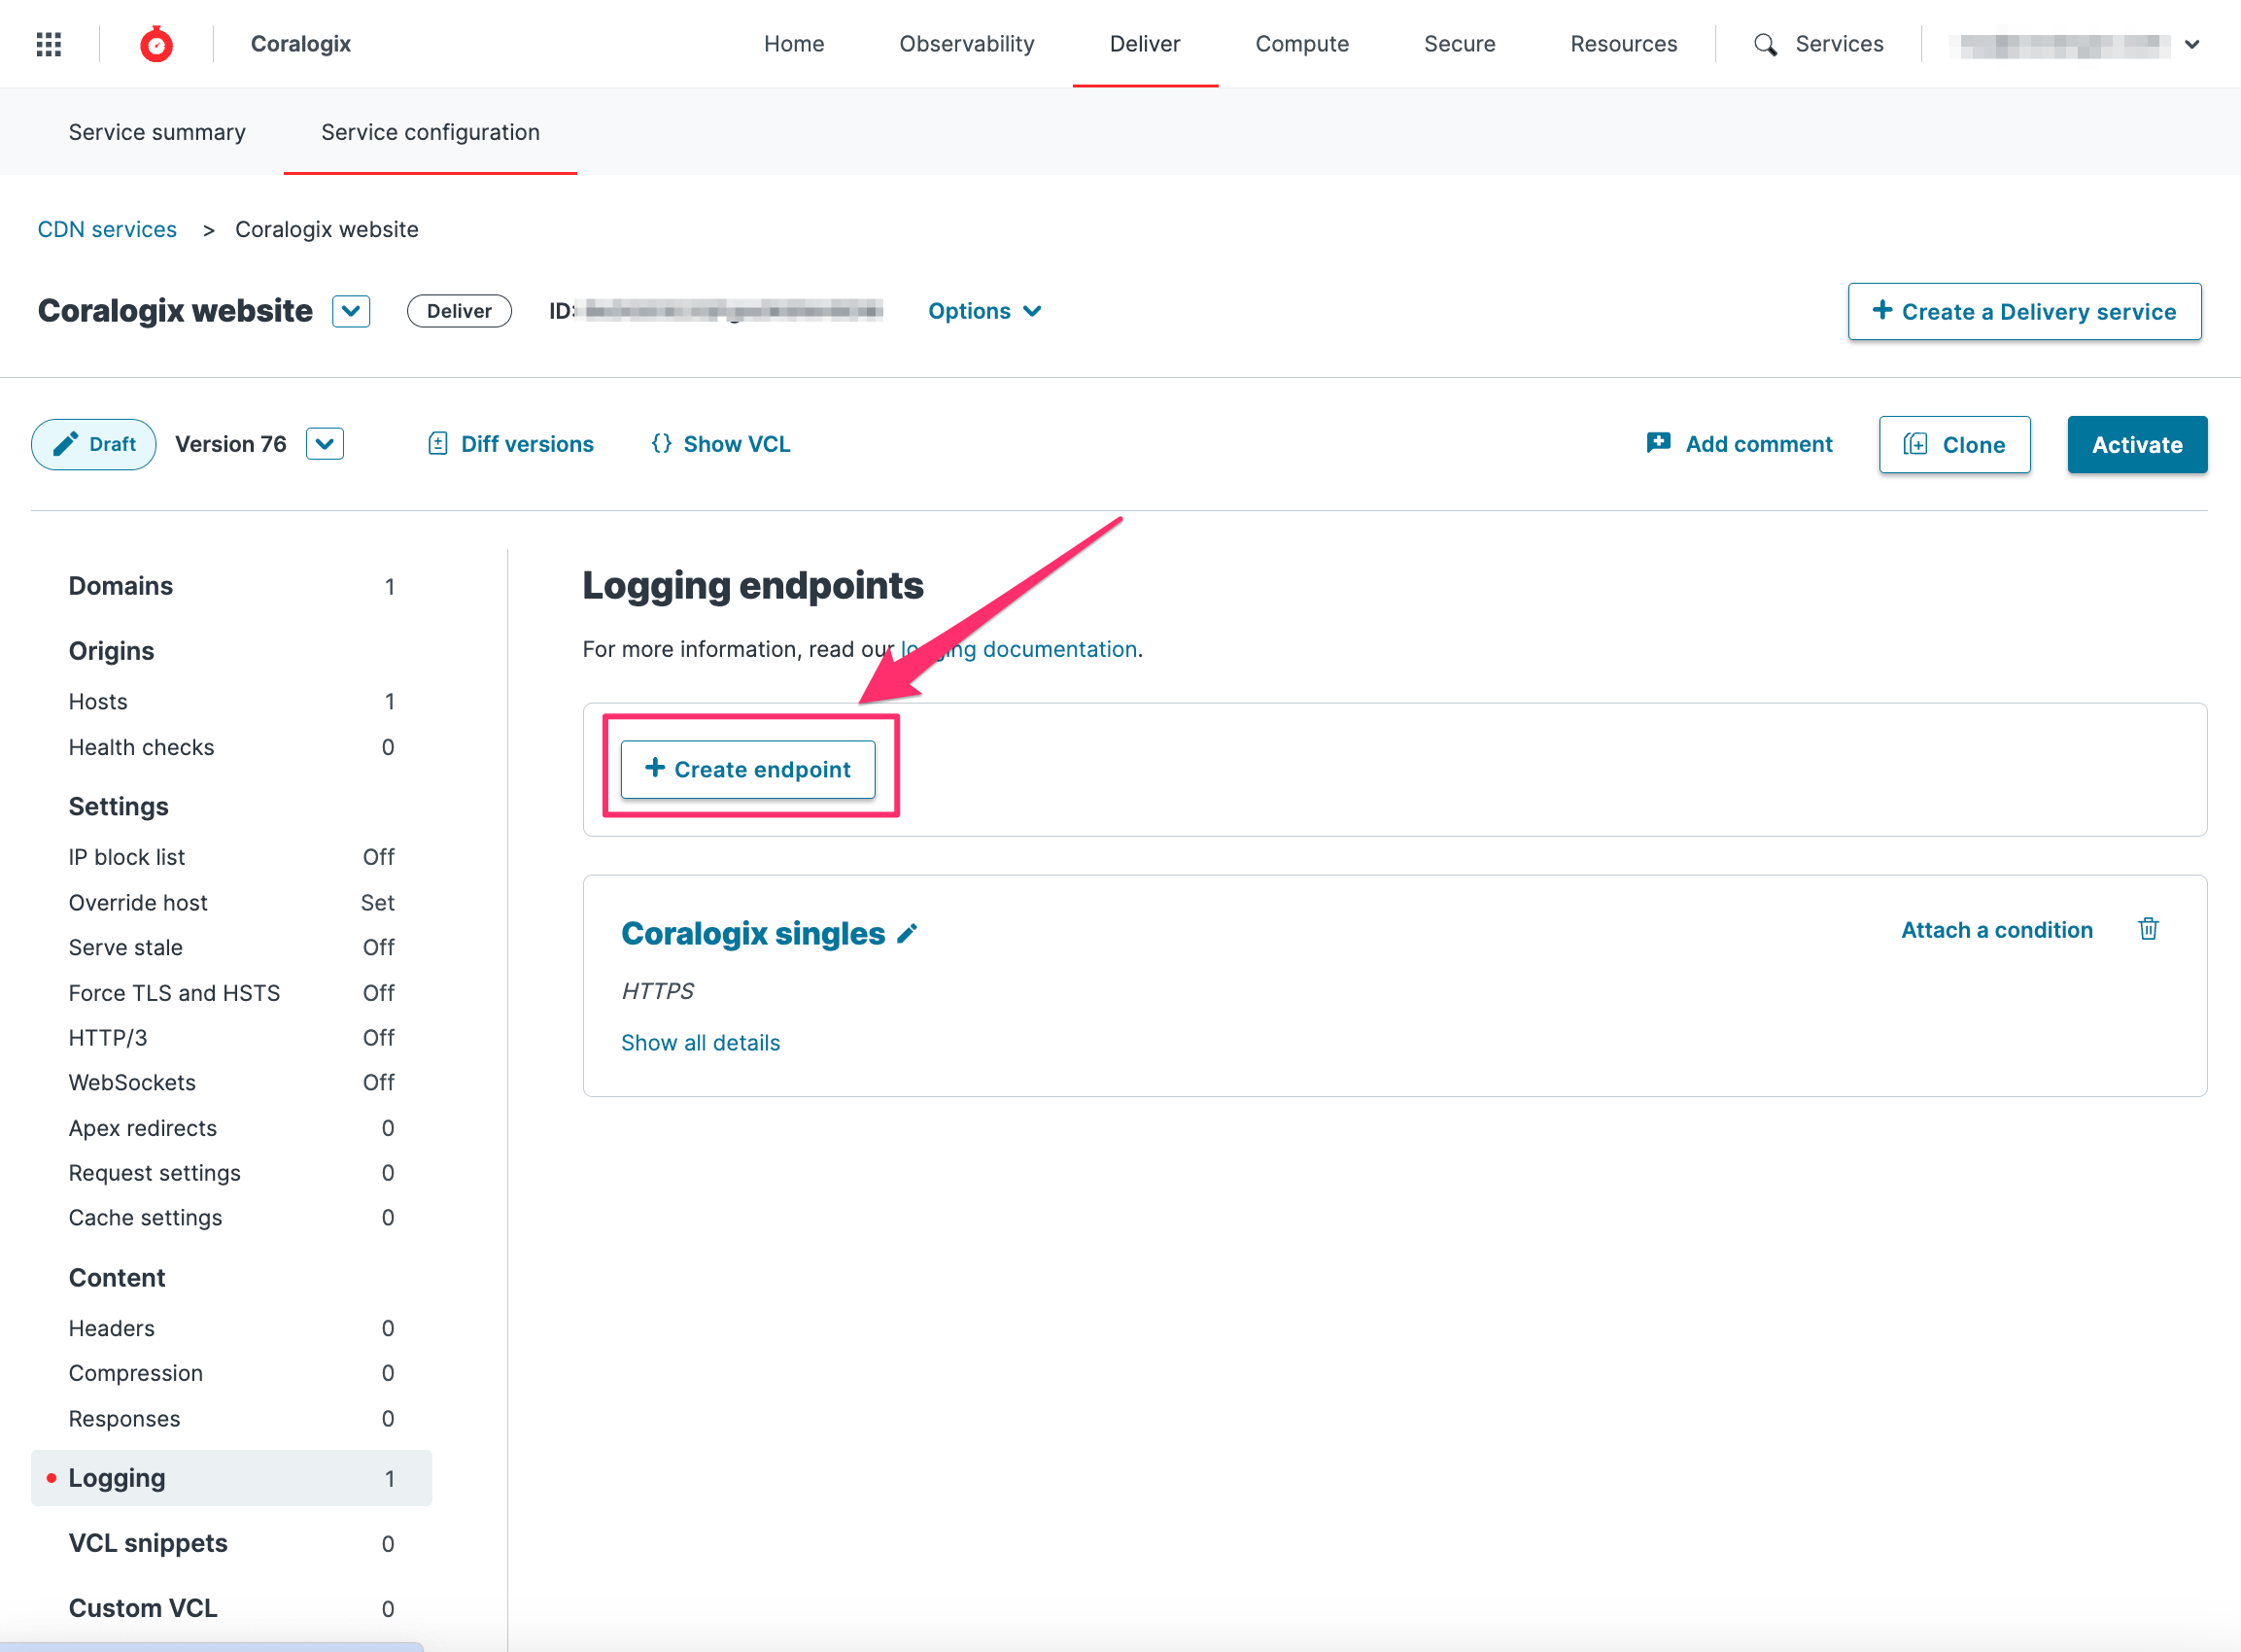This screenshot has width=2241, height=1652.
Task: Click the Diff versions document icon
Action: click(437, 443)
